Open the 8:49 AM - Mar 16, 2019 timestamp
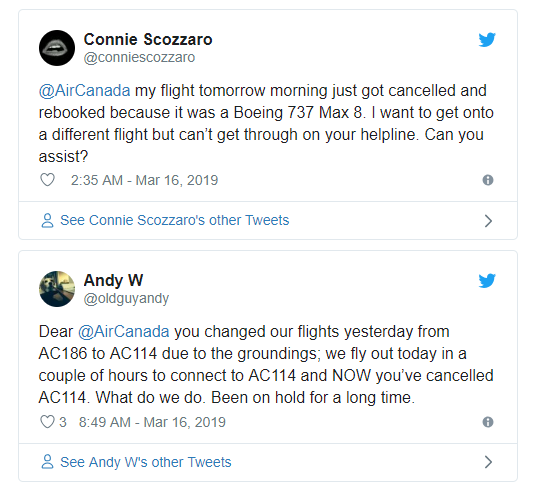 [152, 422]
